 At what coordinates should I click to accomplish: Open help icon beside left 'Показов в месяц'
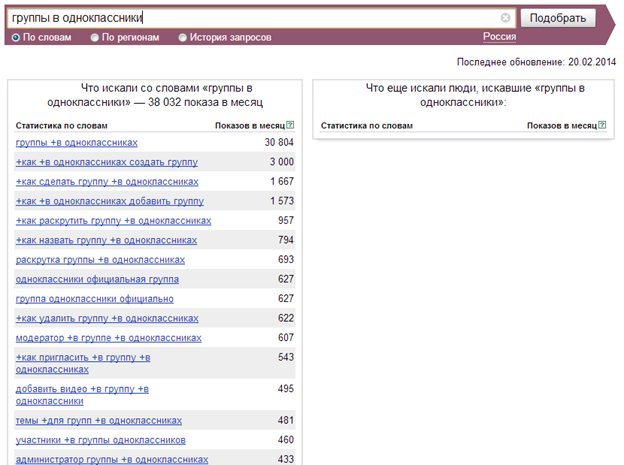pyautogui.click(x=290, y=125)
